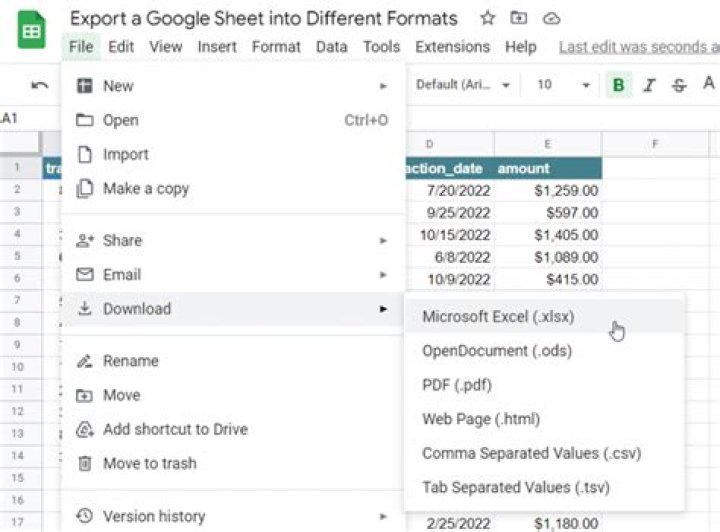Open the Extensions menu

pyautogui.click(x=453, y=47)
